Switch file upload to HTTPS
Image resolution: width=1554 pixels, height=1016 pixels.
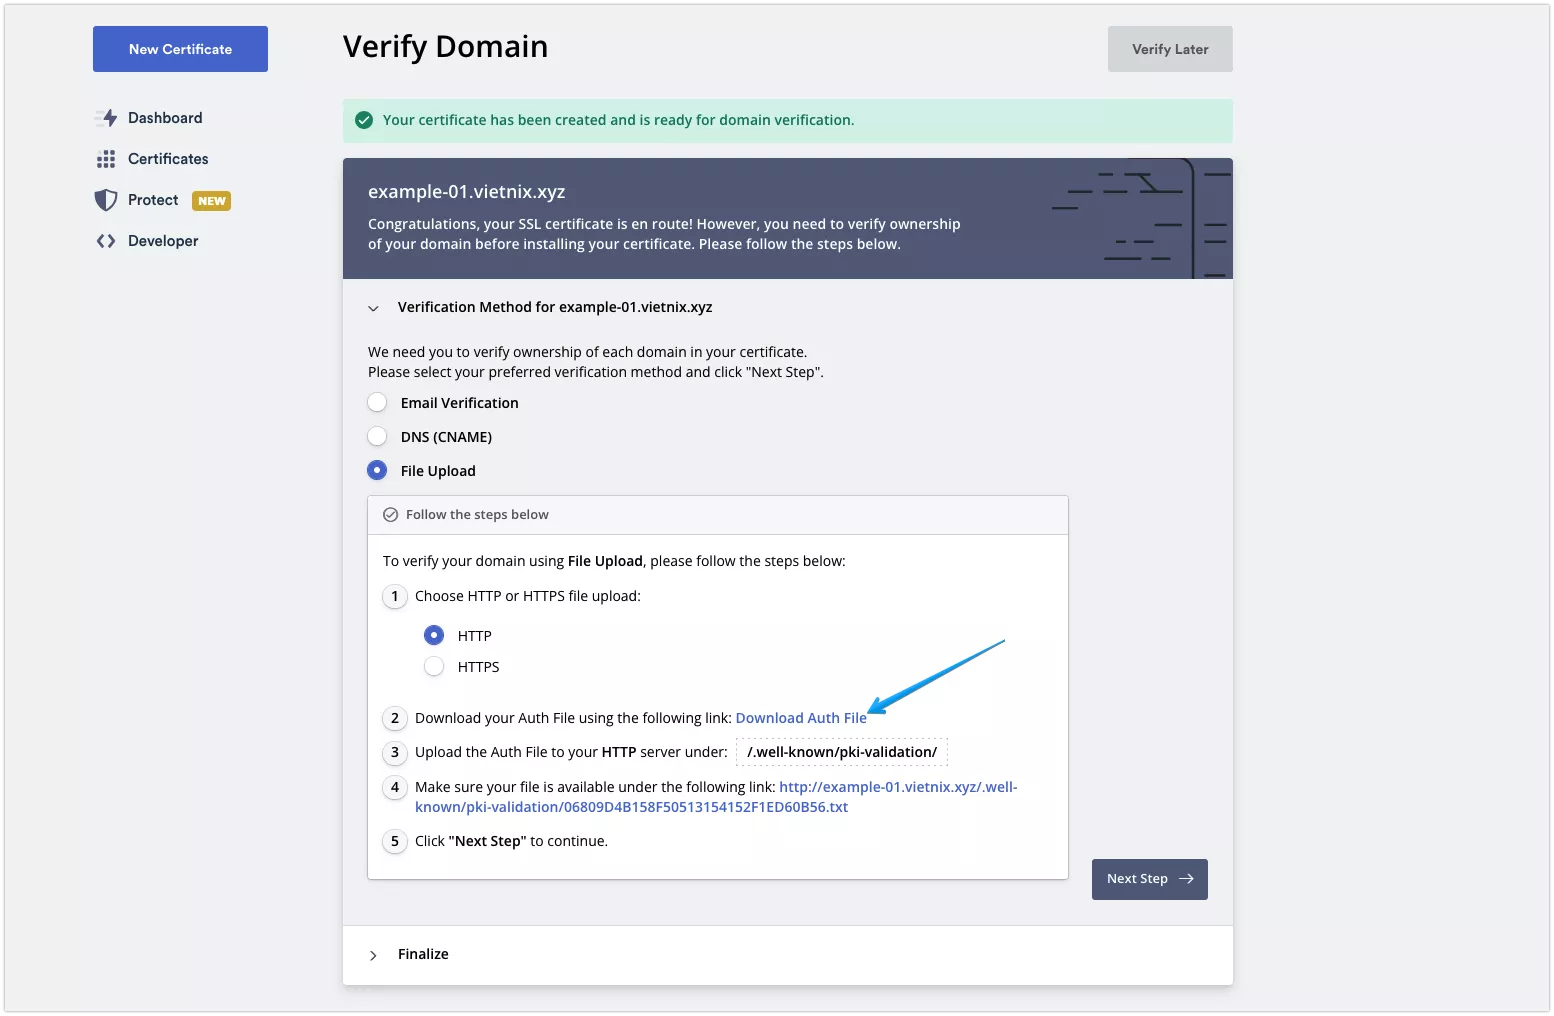point(434,666)
